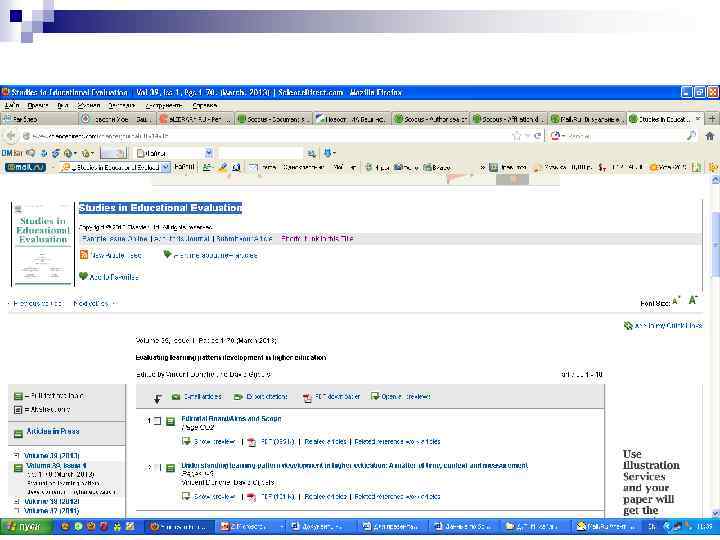Click the alert green icon beside RSS feed
The width and height of the screenshot is (720, 540).
167,254
